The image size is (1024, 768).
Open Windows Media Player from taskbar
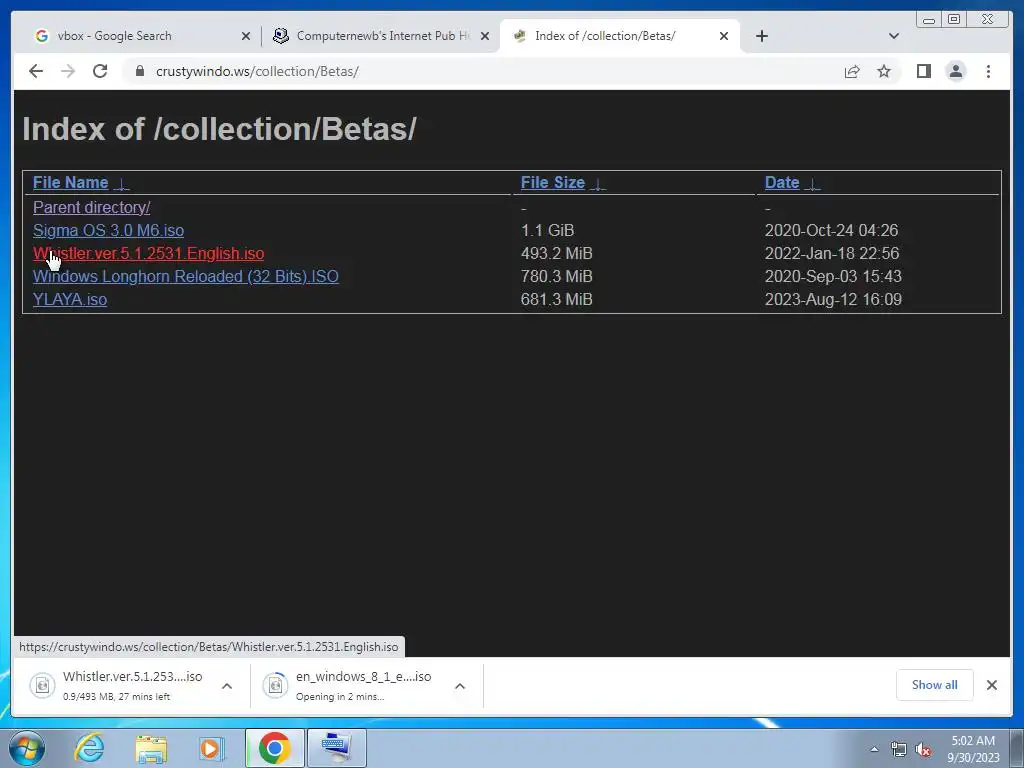tap(212, 748)
